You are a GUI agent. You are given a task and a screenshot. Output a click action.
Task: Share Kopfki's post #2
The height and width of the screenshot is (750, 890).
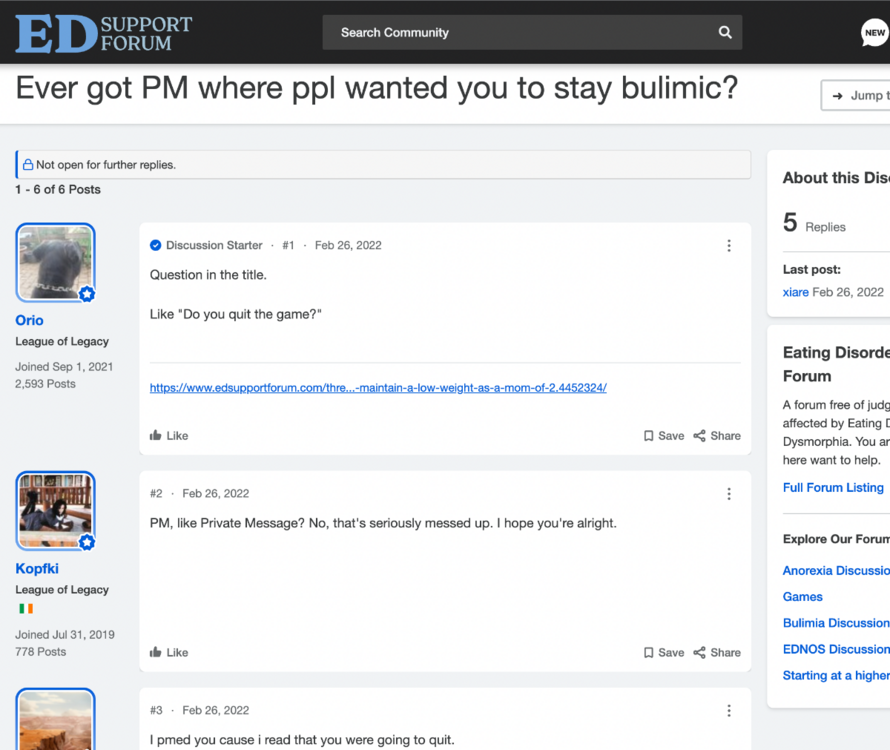point(717,652)
